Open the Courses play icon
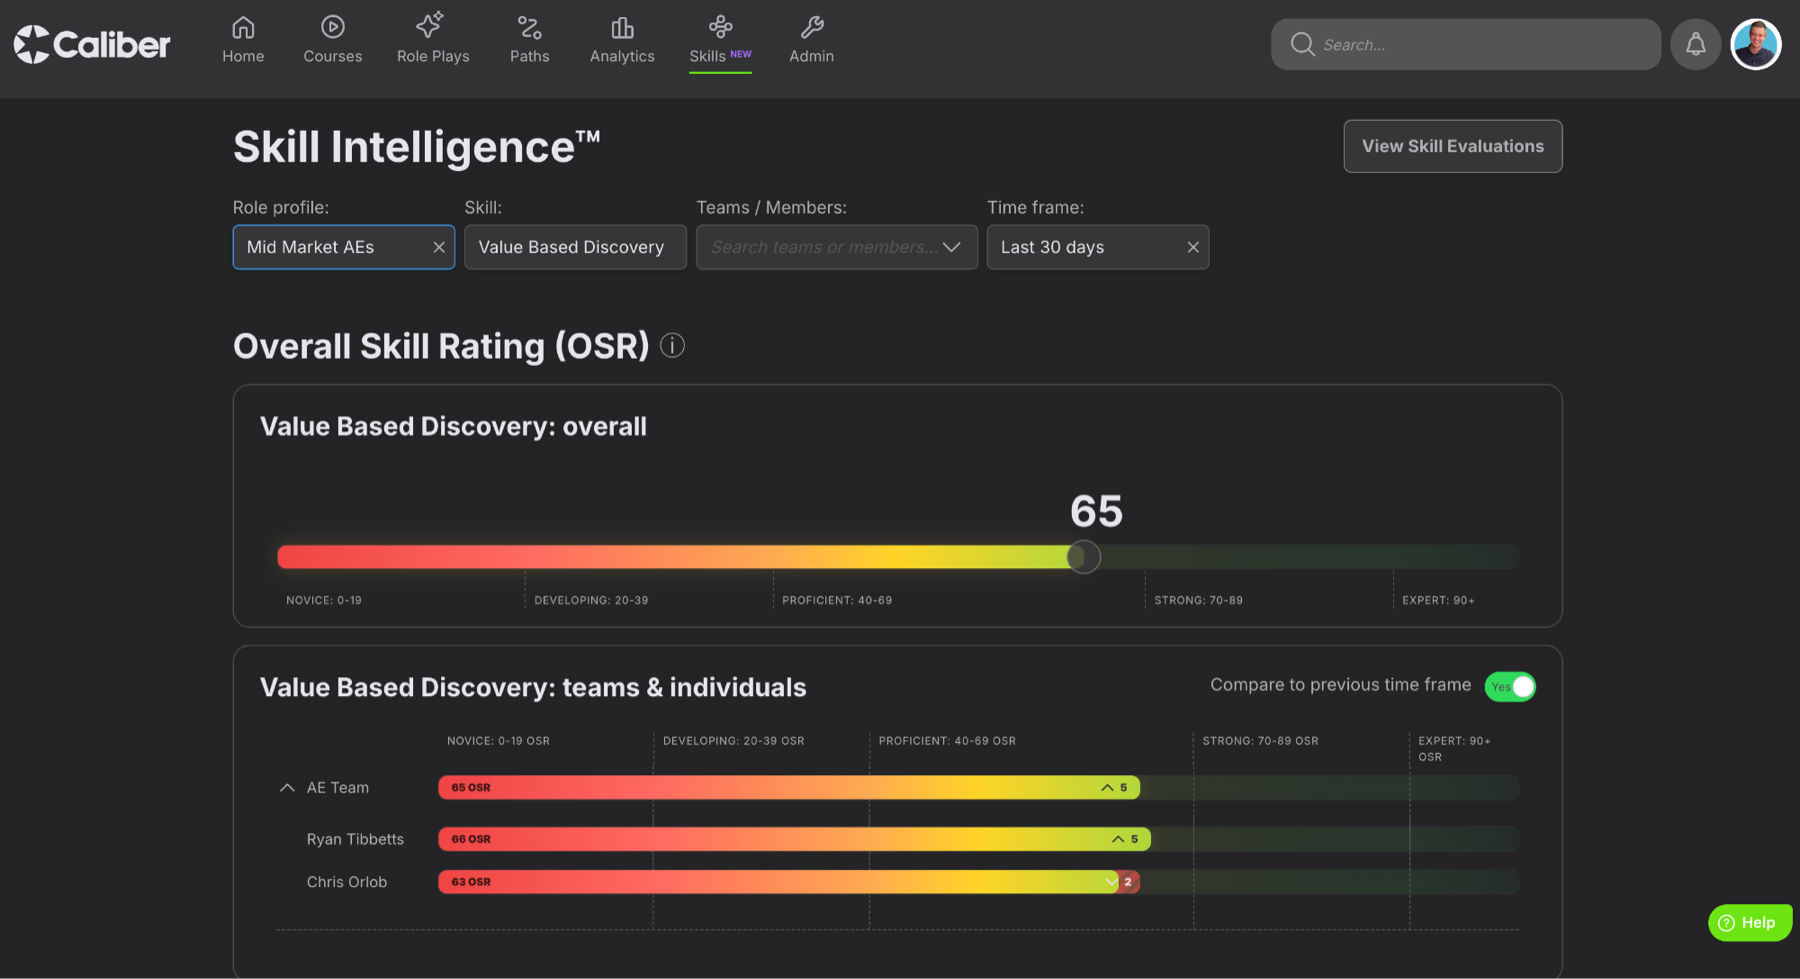 tap(333, 27)
